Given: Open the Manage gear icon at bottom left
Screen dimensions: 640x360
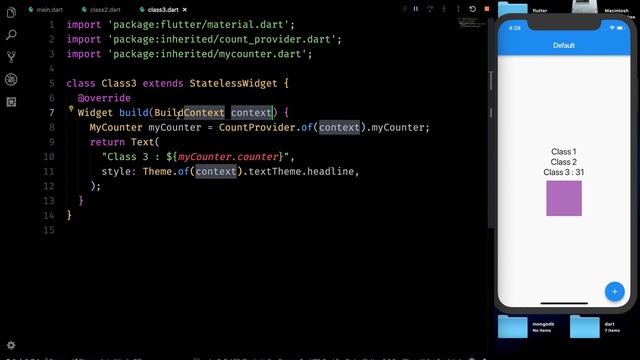Looking at the screenshot, I should pyautogui.click(x=11, y=345).
